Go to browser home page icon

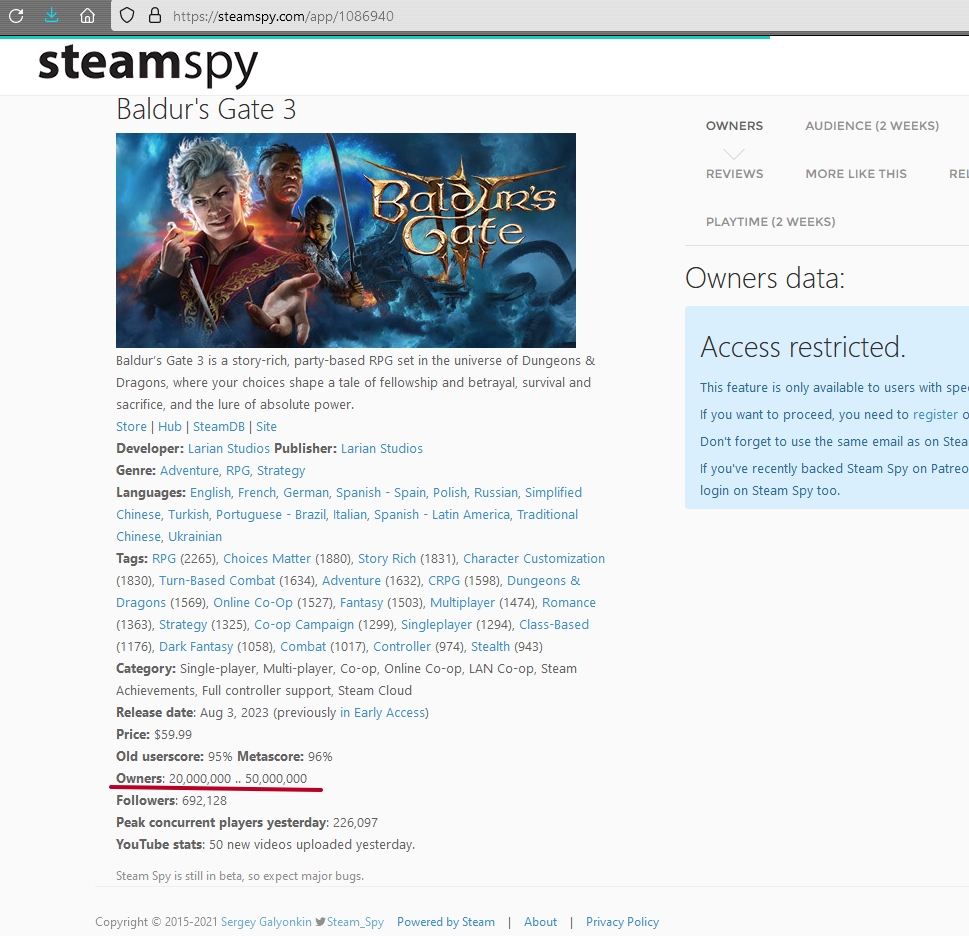[x=88, y=15]
